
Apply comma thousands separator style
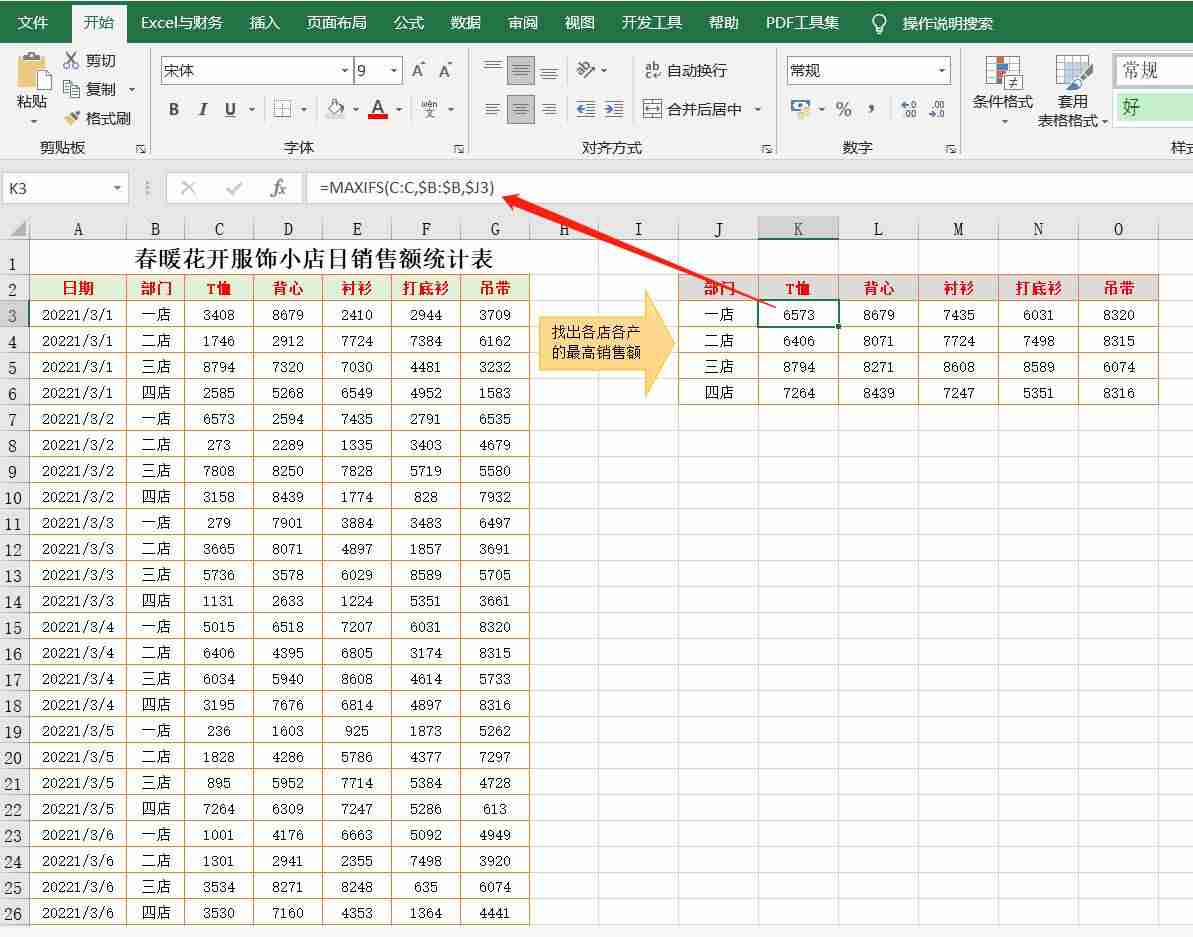[x=871, y=110]
